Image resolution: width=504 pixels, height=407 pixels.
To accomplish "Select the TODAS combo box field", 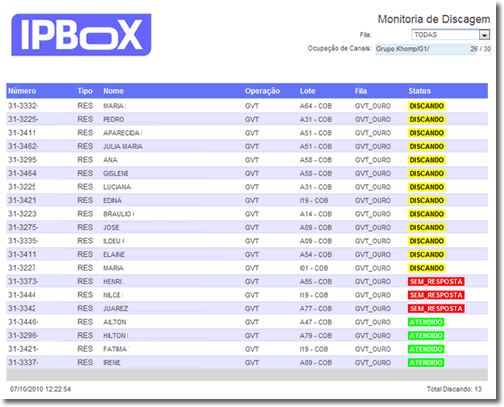I will [450, 35].
